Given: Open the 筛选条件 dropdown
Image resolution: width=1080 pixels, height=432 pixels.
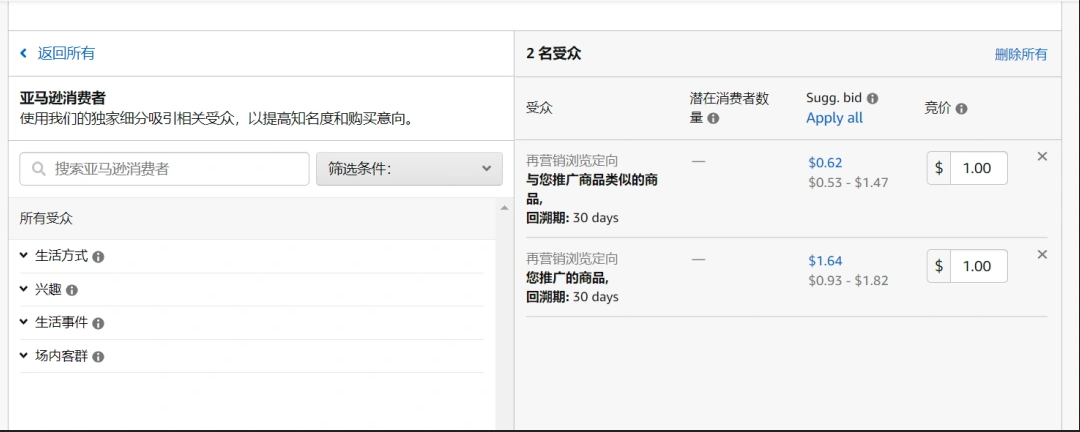Looking at the screenshot, I should [x=409, y=169].
